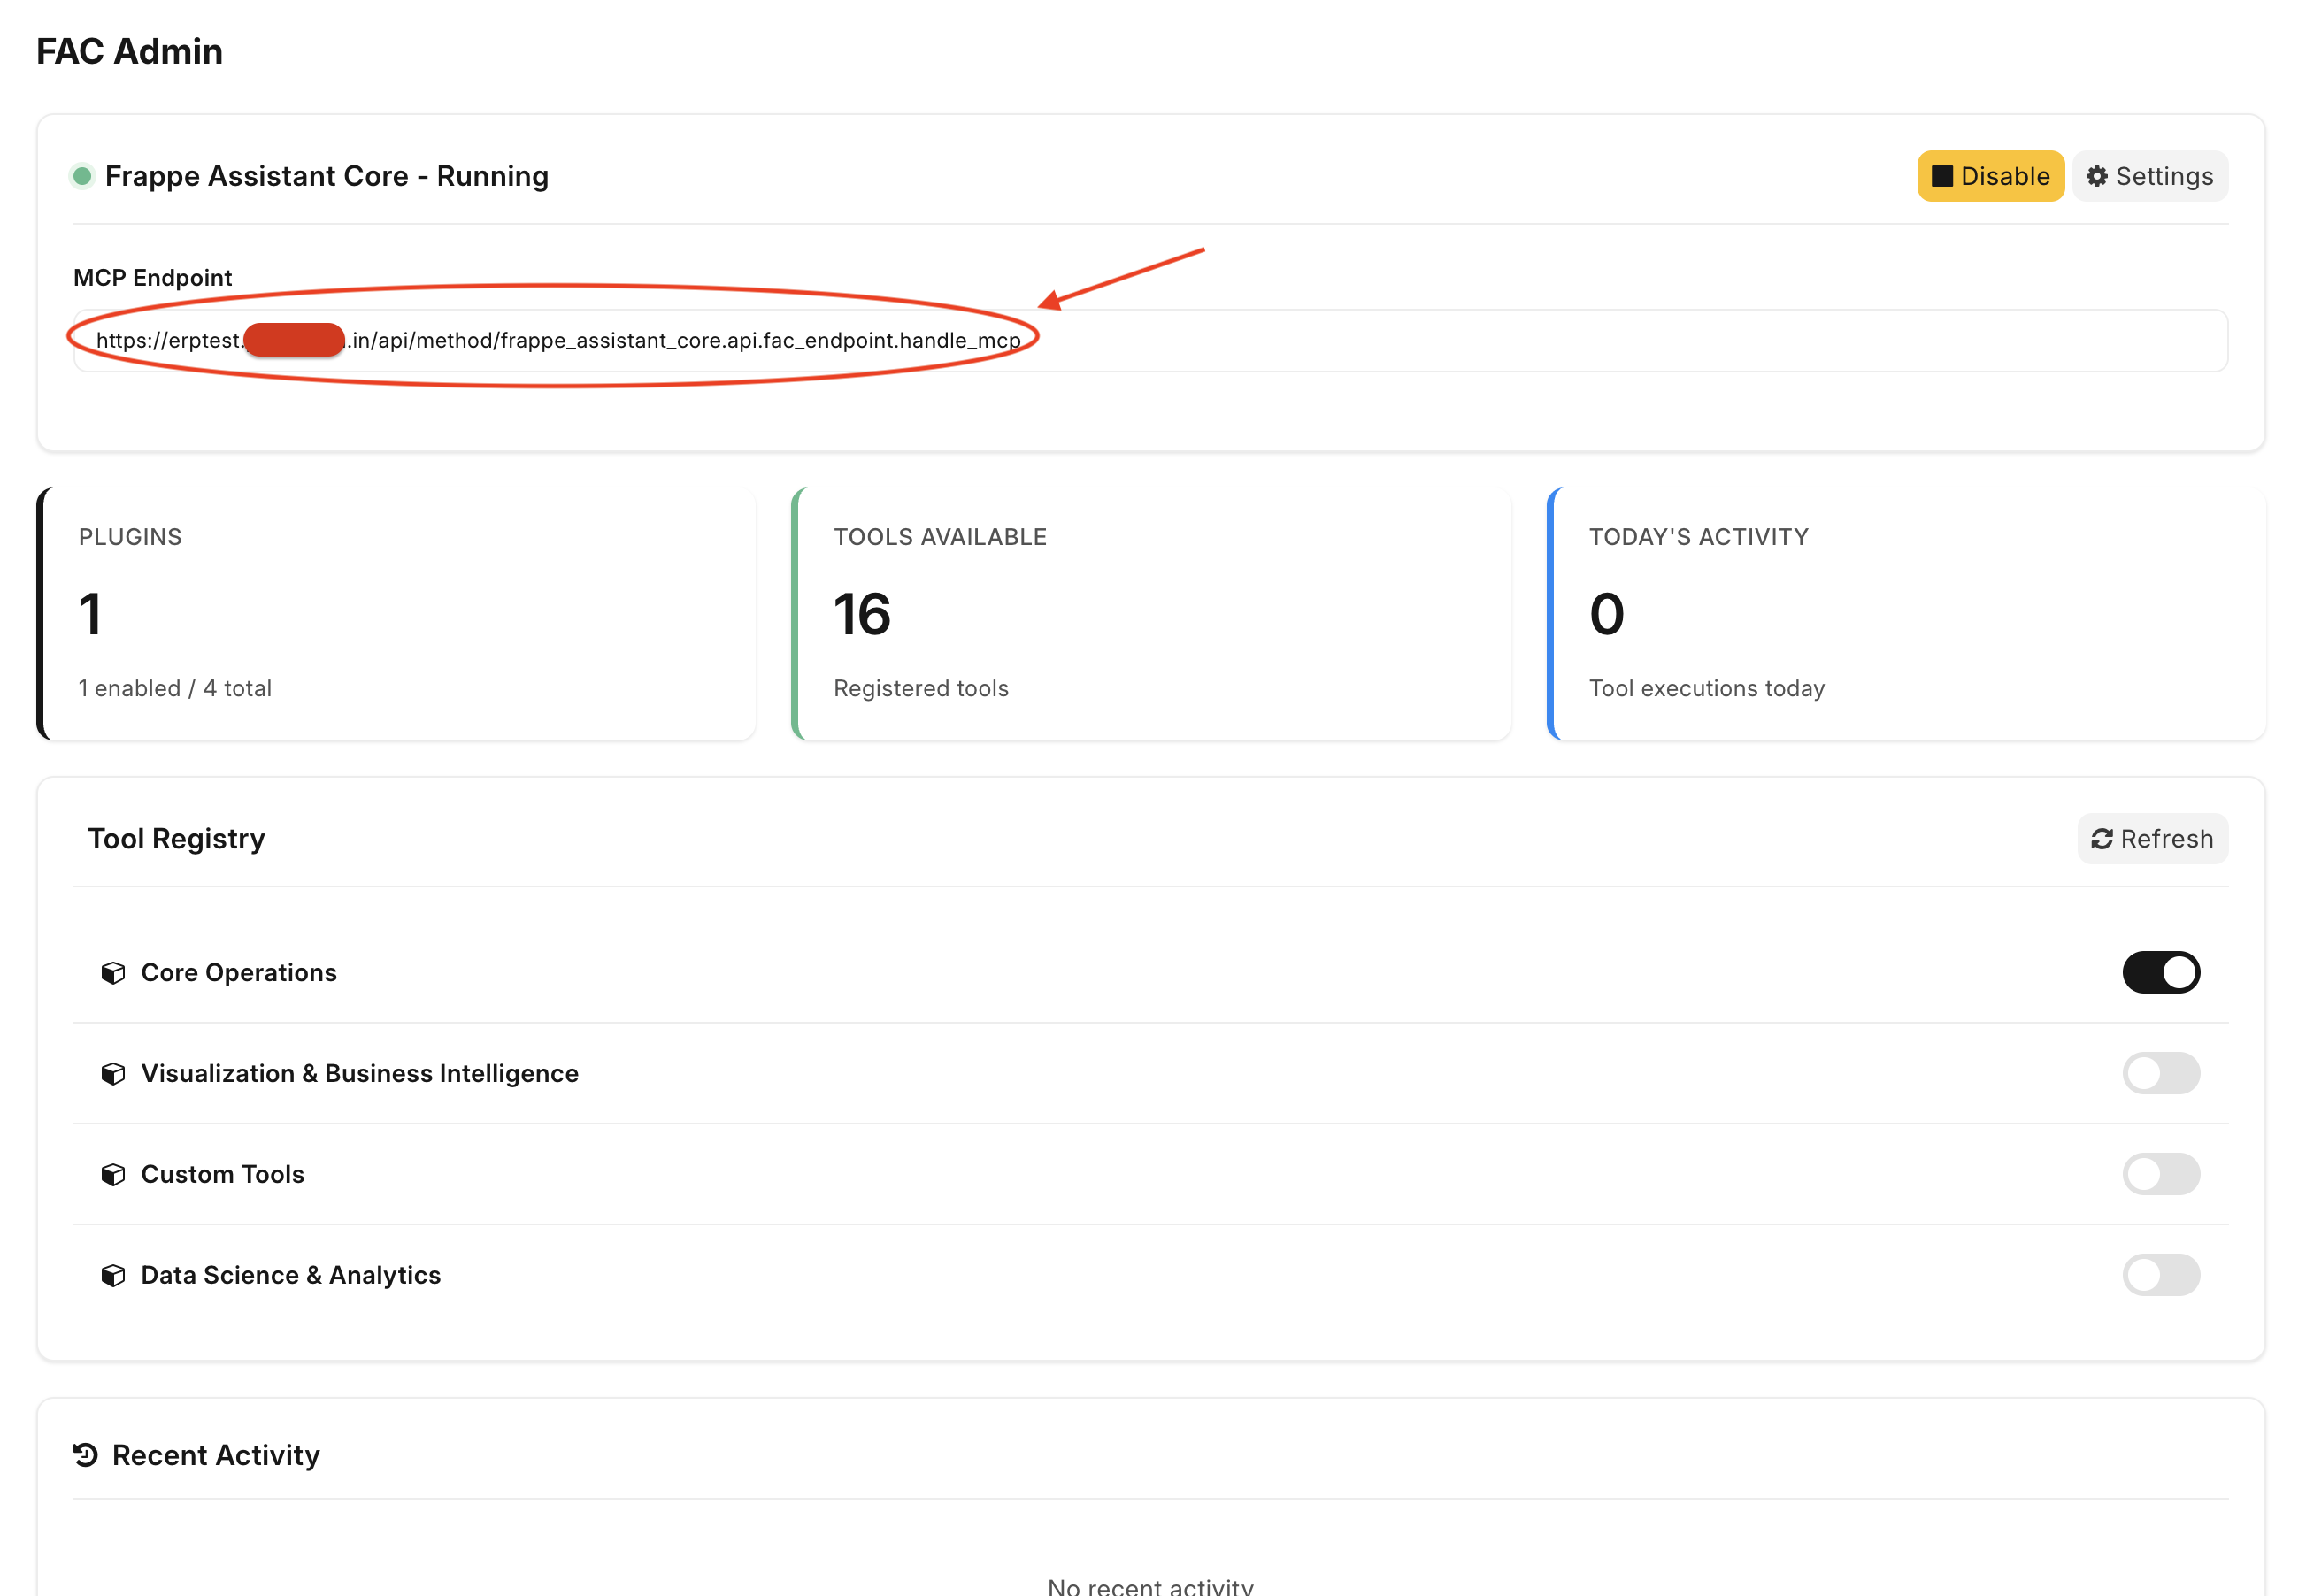Screen dimensions: 2306x1596
Task: Click the Data Science & Analytics package icon
Action: coord(113,1275)
